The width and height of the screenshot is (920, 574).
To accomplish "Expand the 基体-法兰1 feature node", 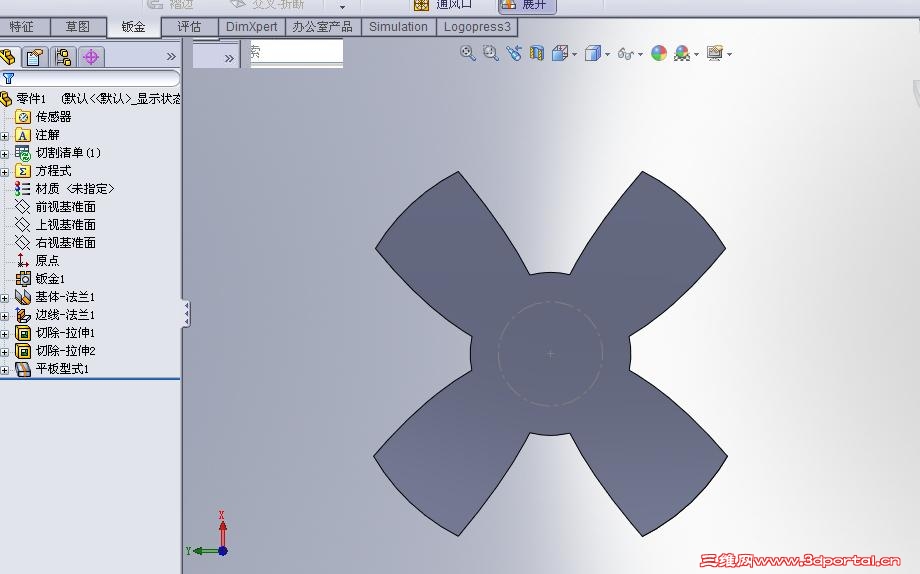I will click(5, 298).
